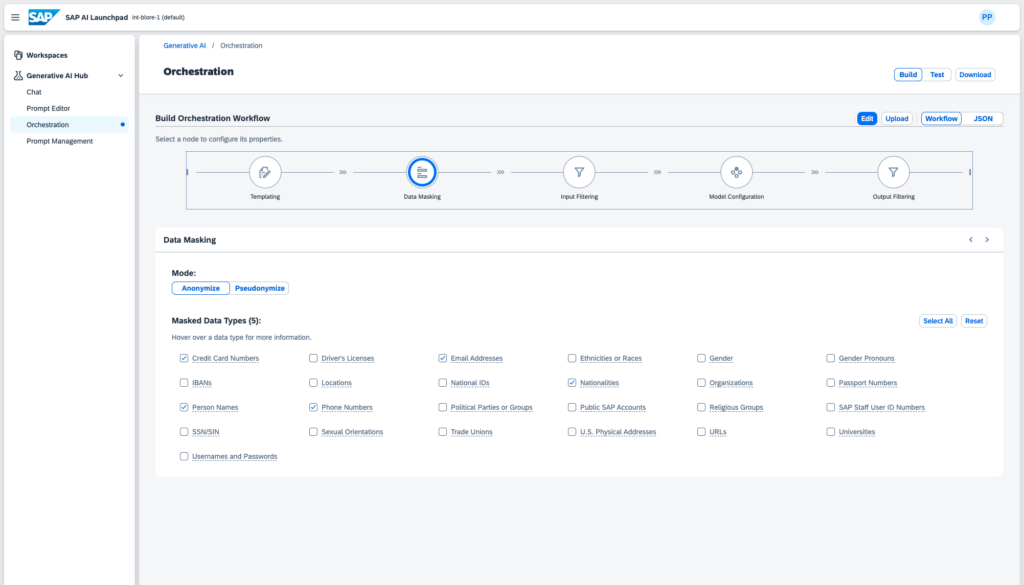Click the Upload button

(897, 119)
